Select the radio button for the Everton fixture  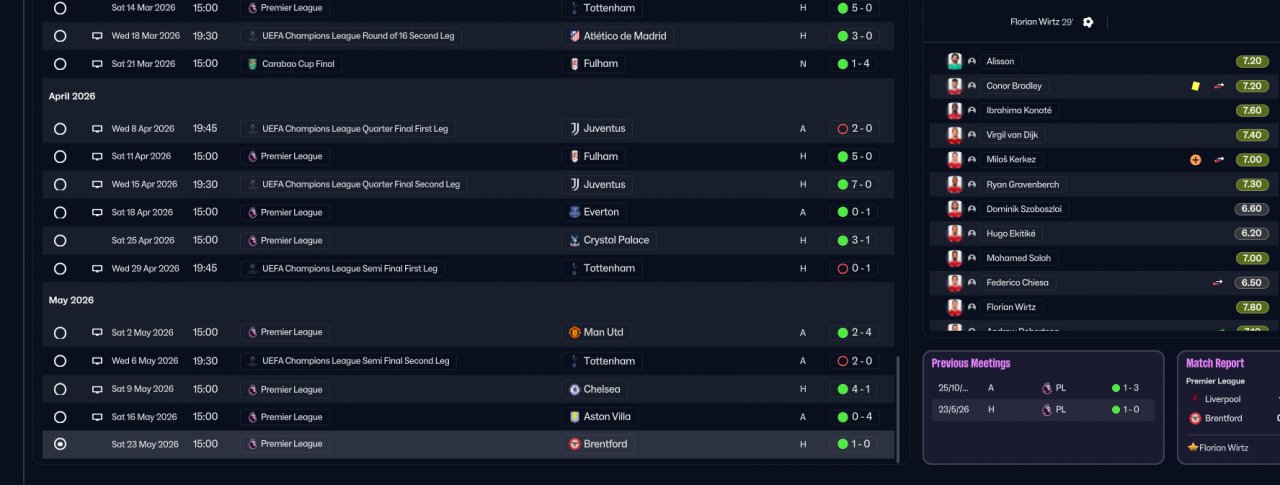60,212
